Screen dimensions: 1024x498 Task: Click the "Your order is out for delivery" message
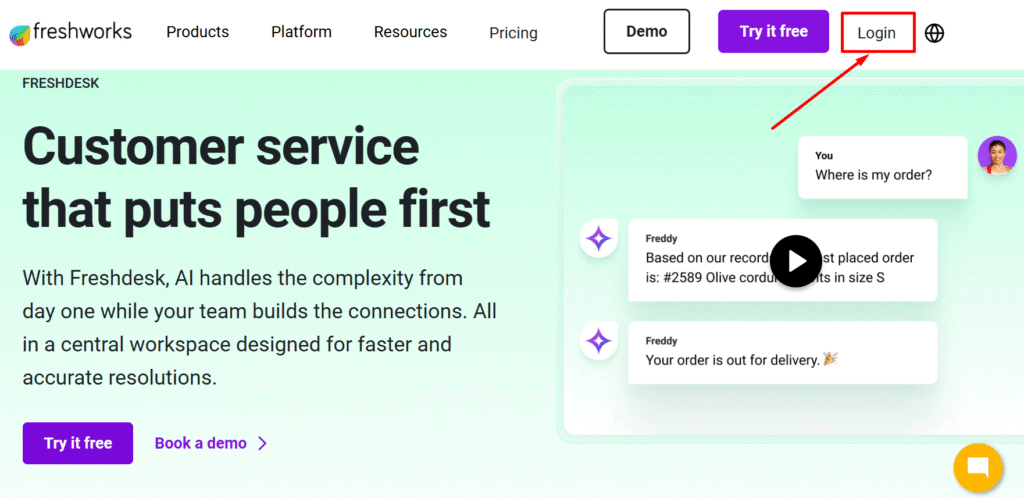782,353
